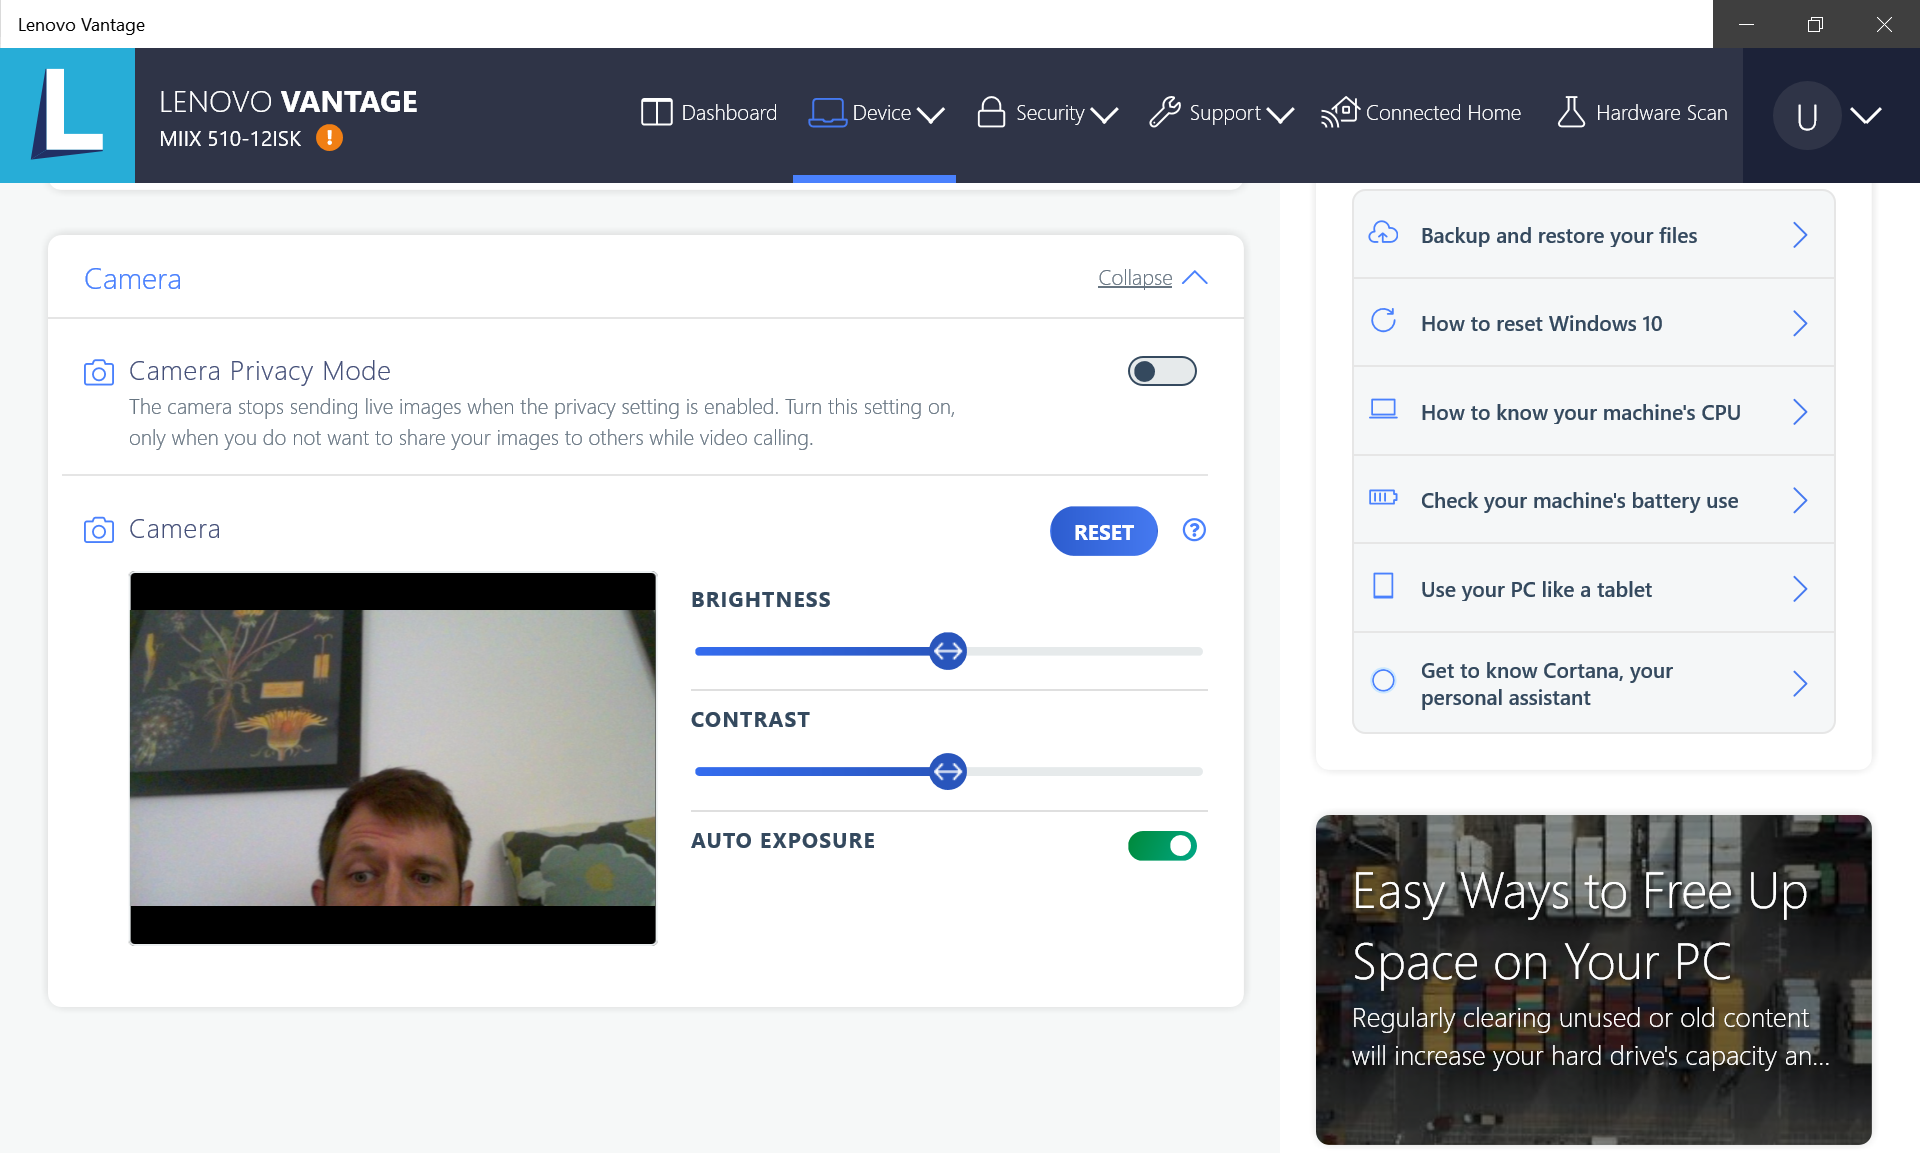
Task: Click the Brightness slider handle
Action: [x=948, y=651]
